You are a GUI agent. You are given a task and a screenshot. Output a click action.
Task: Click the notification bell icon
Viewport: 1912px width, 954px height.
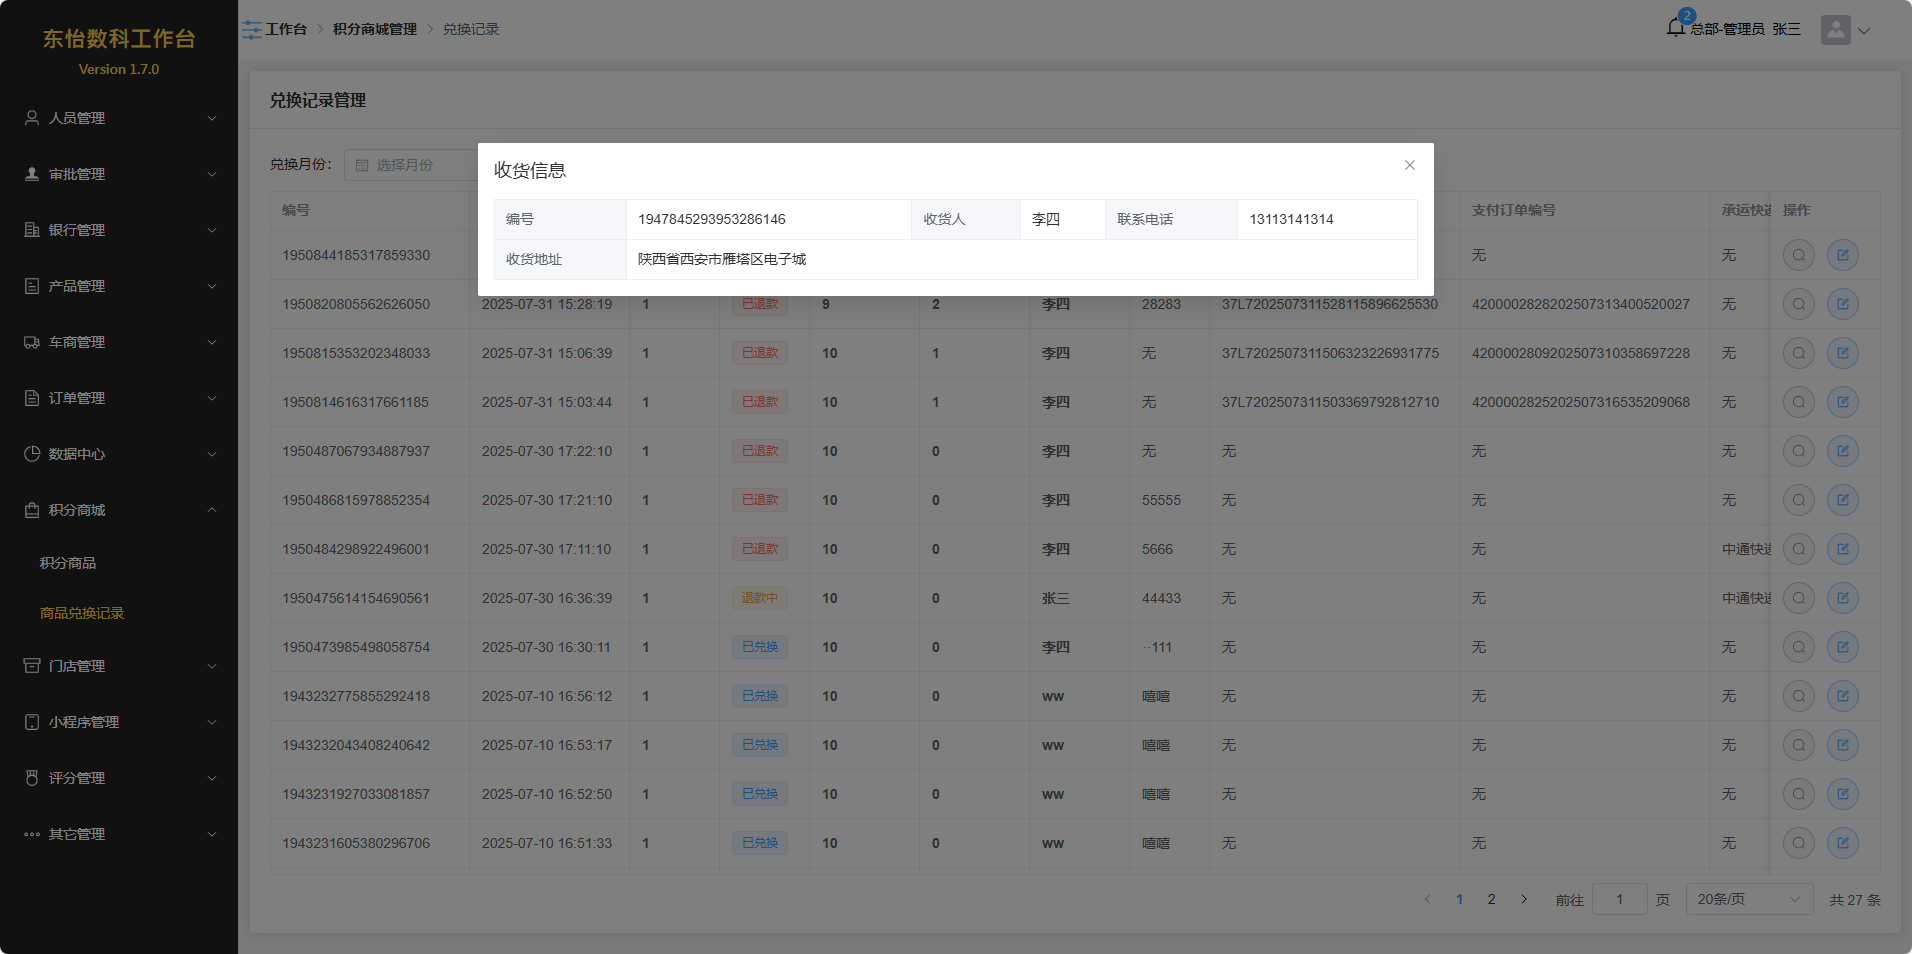pos(1675,28)
